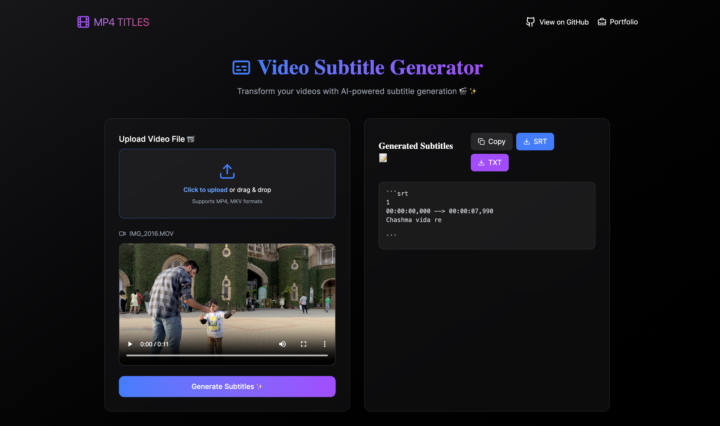Click the Generate Subtitles button
Viewport: 720px width, 426px height.
click(227, 387)
